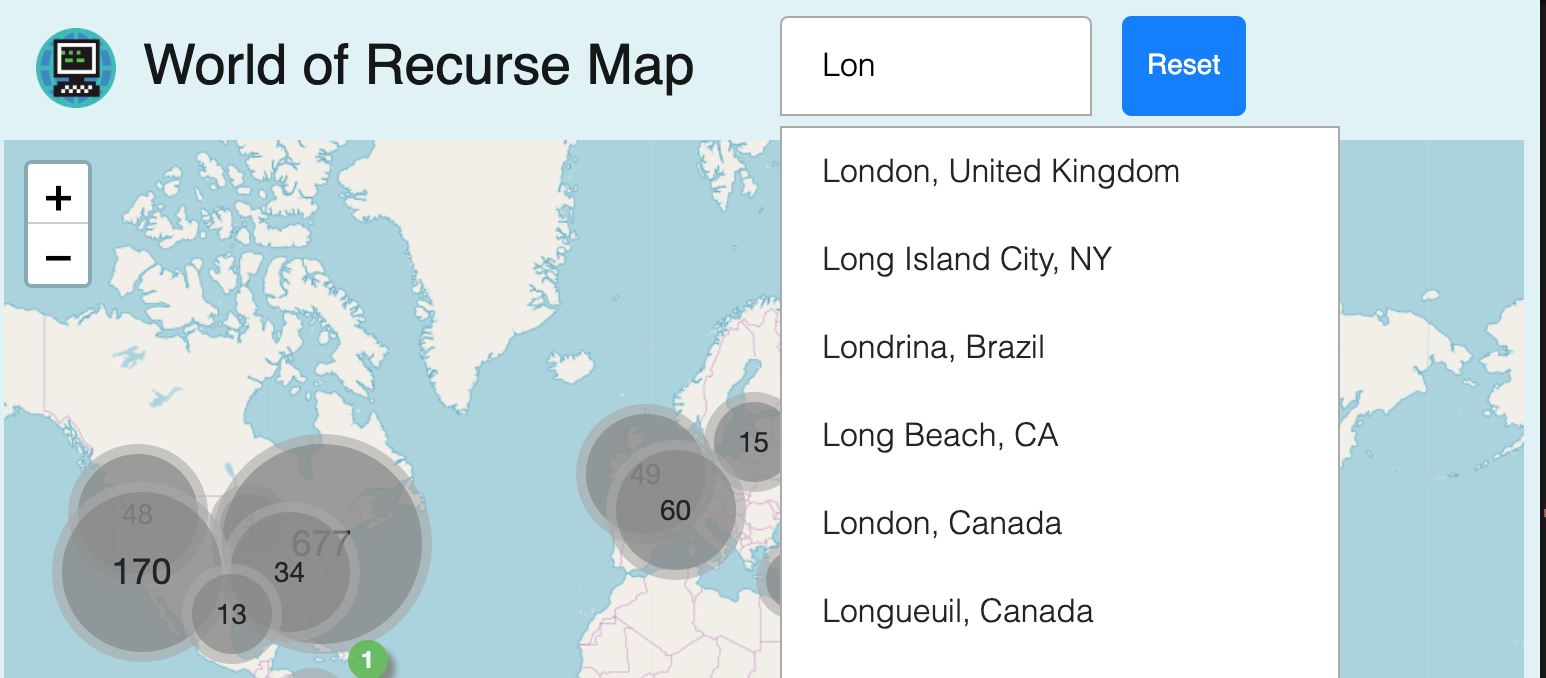The height and width of the screenshot is (678, 1546).
Task: Open the 170 marker cluster
Action: [x=141, y=572]
